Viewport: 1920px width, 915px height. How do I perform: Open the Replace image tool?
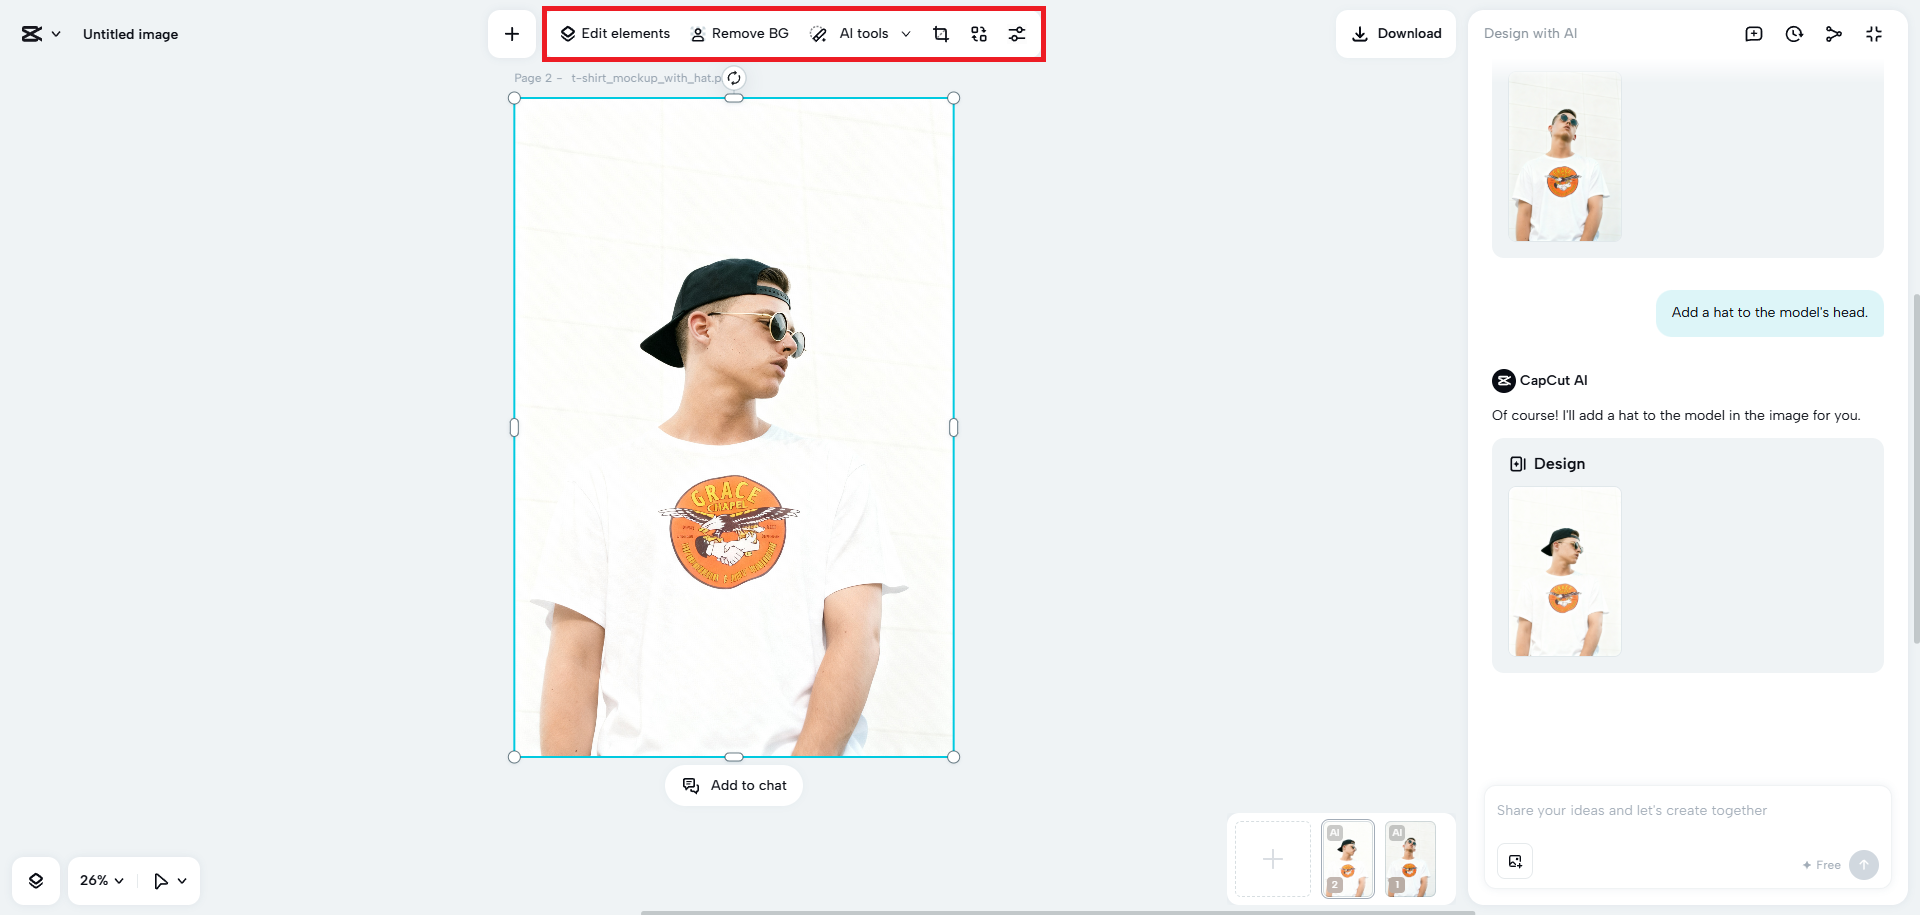(979, 33)
